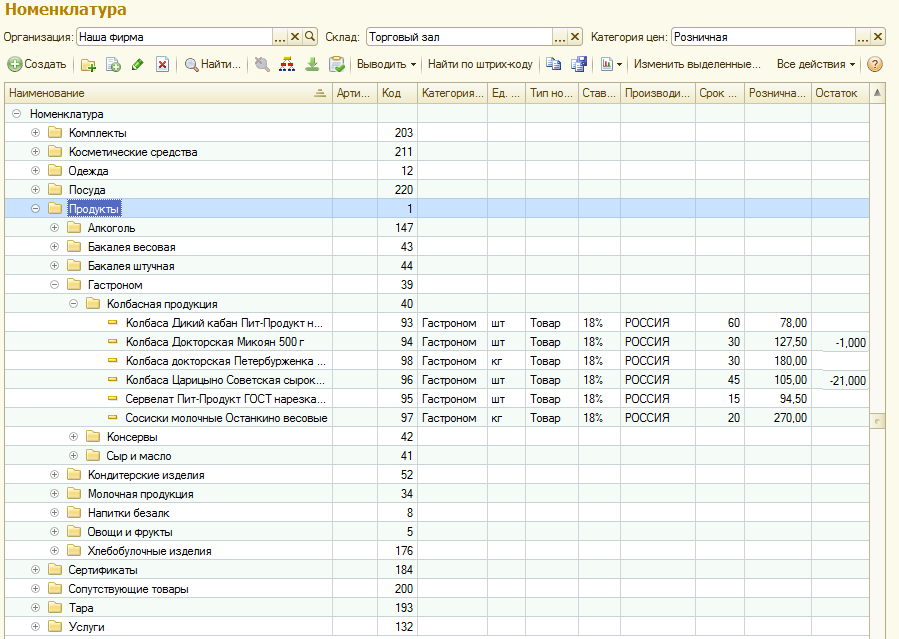Click Изменить выделенные... button

coord(697,64)
